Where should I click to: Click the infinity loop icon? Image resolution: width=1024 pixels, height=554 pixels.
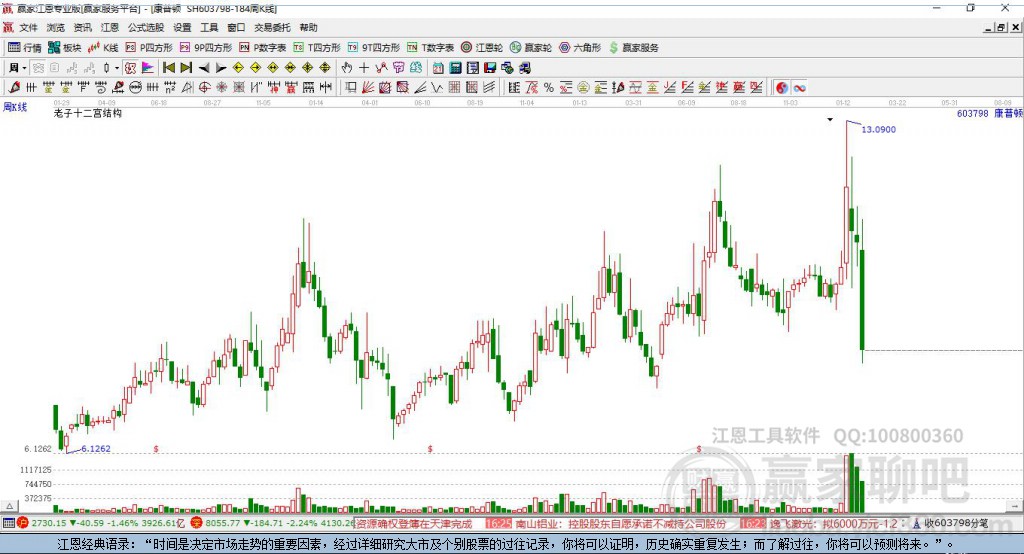799,88
